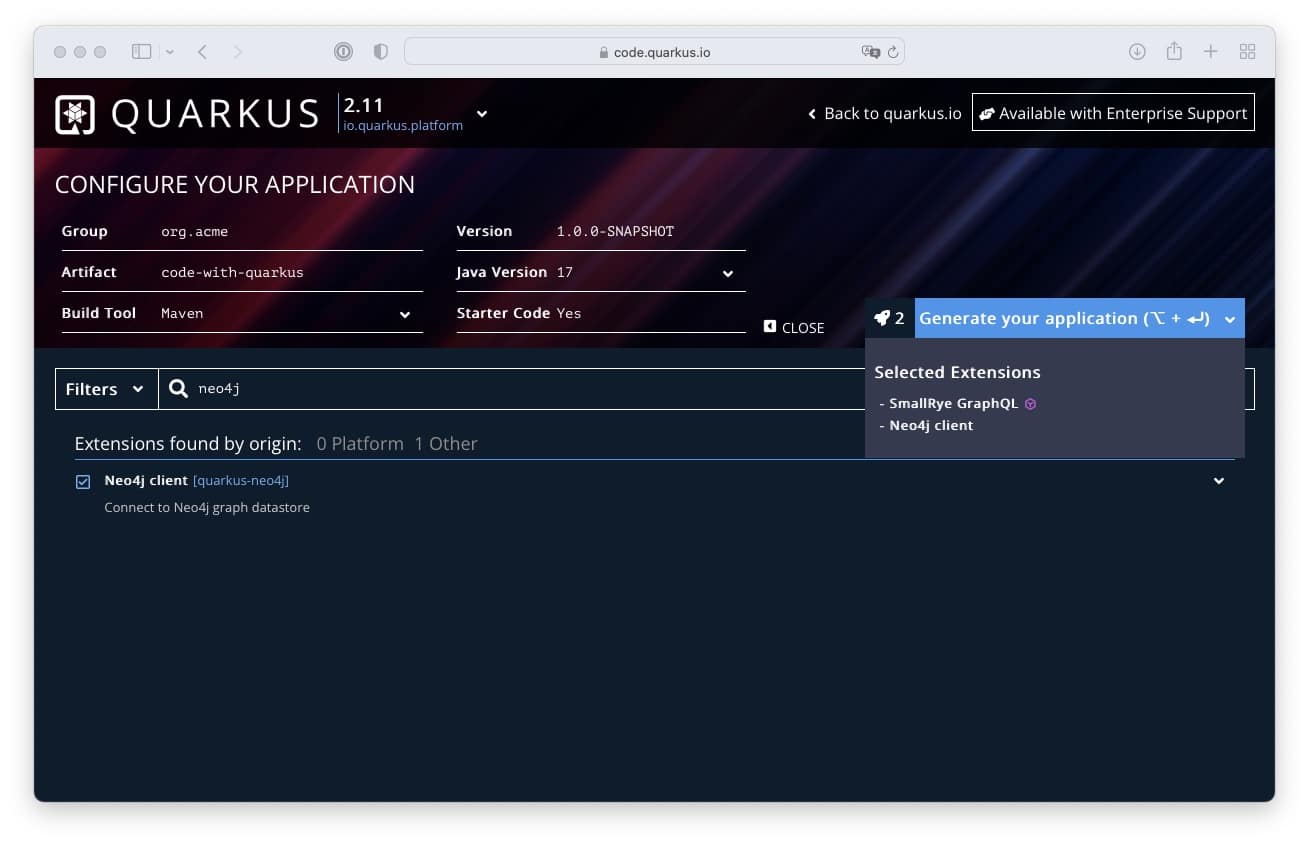Image resolution: width=1309 pixels, height=844 pixels.
Task: Click the CLOSE configuration text button
Action: [x=803, y=327]
